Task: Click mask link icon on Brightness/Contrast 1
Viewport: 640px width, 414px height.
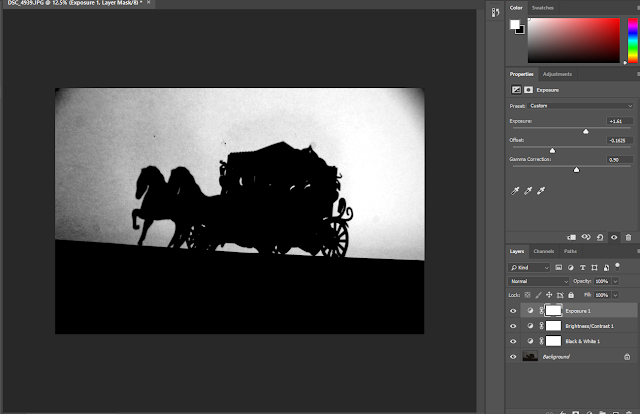Action: coord(542,326)
